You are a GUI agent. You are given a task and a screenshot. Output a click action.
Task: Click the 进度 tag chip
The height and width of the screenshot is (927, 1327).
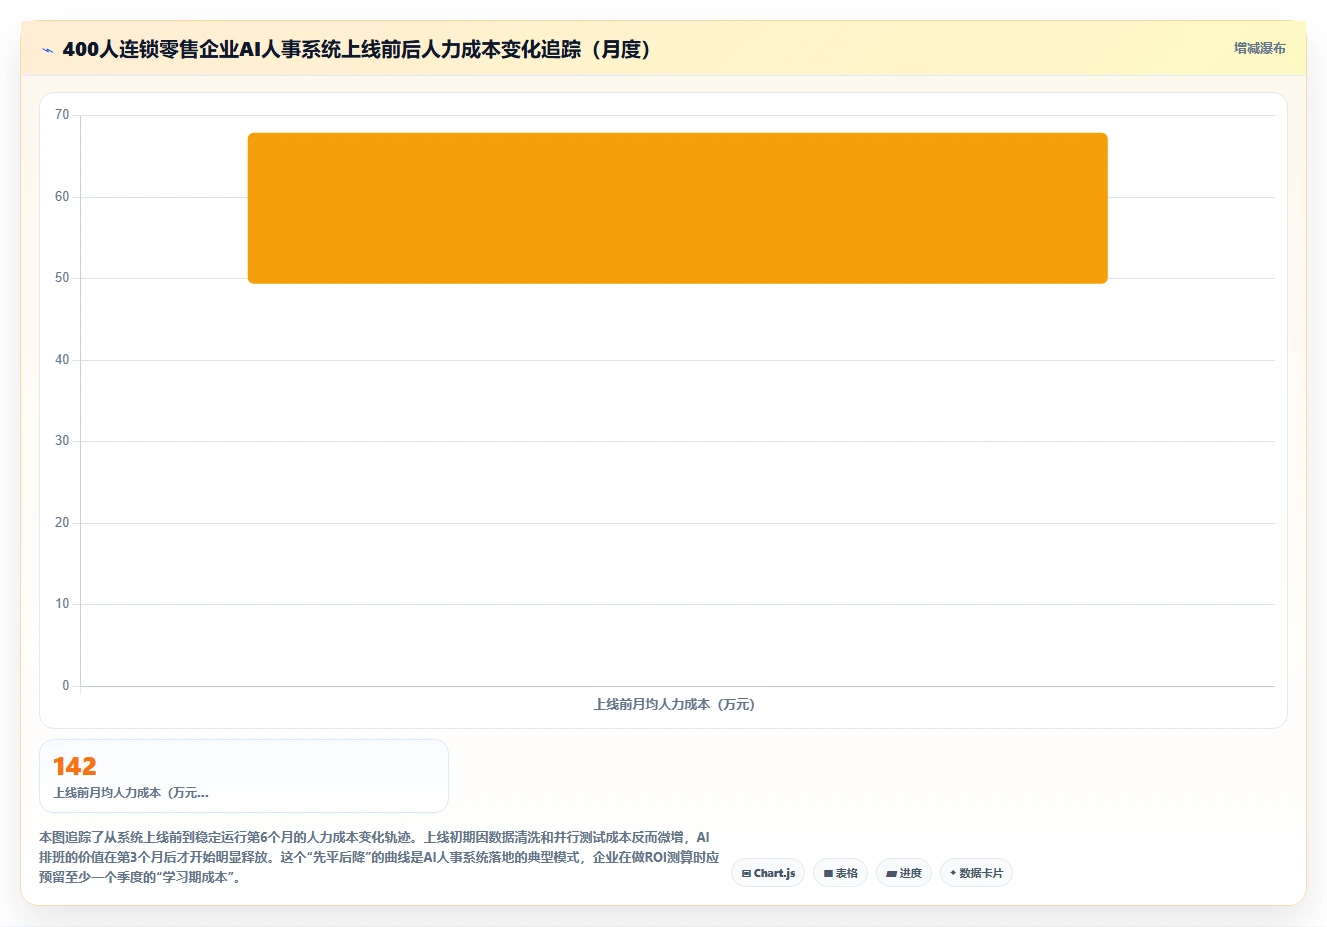tap(904, 873)
